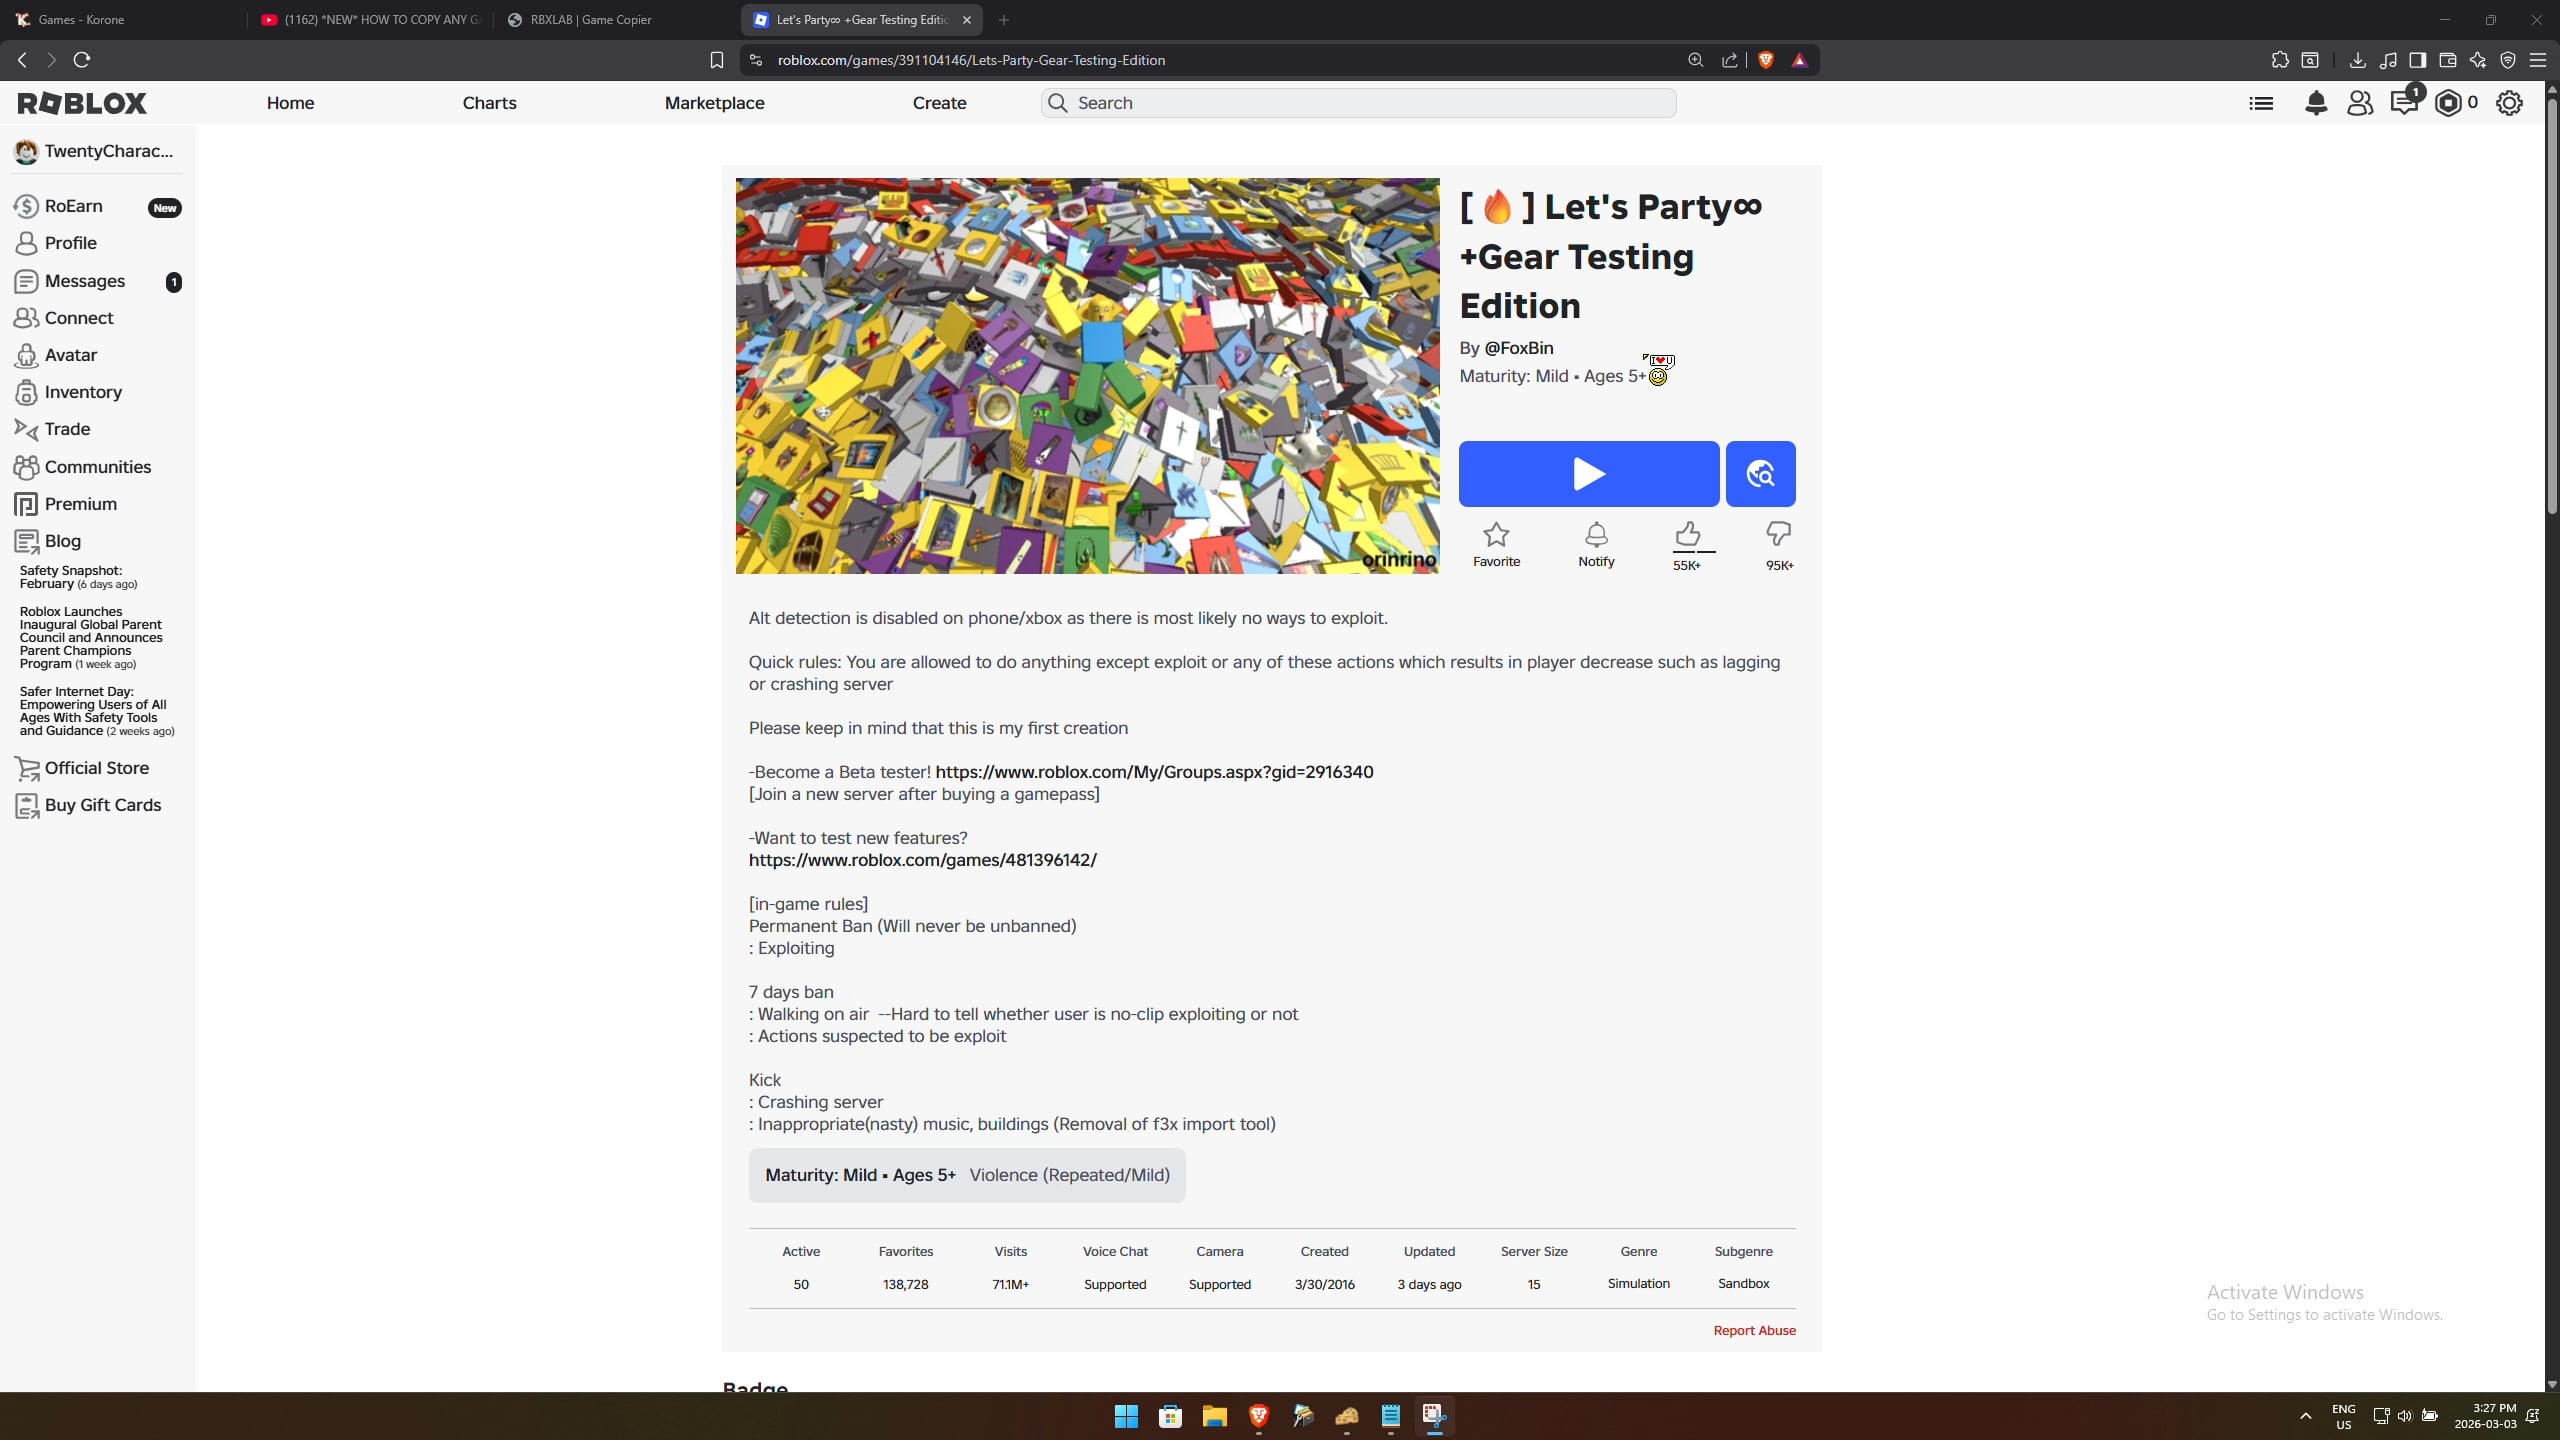Favorite this game with the star icon

[x=1496, y=535]
